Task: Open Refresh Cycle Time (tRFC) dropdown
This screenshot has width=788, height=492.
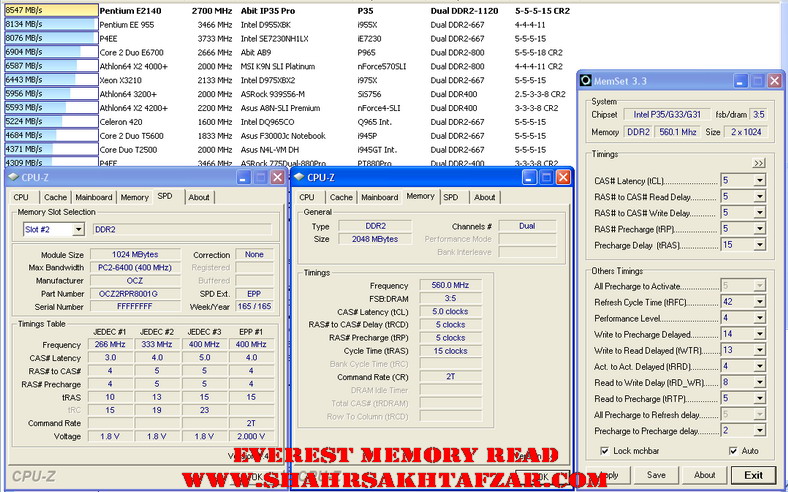Action: (x=759, y=302)
